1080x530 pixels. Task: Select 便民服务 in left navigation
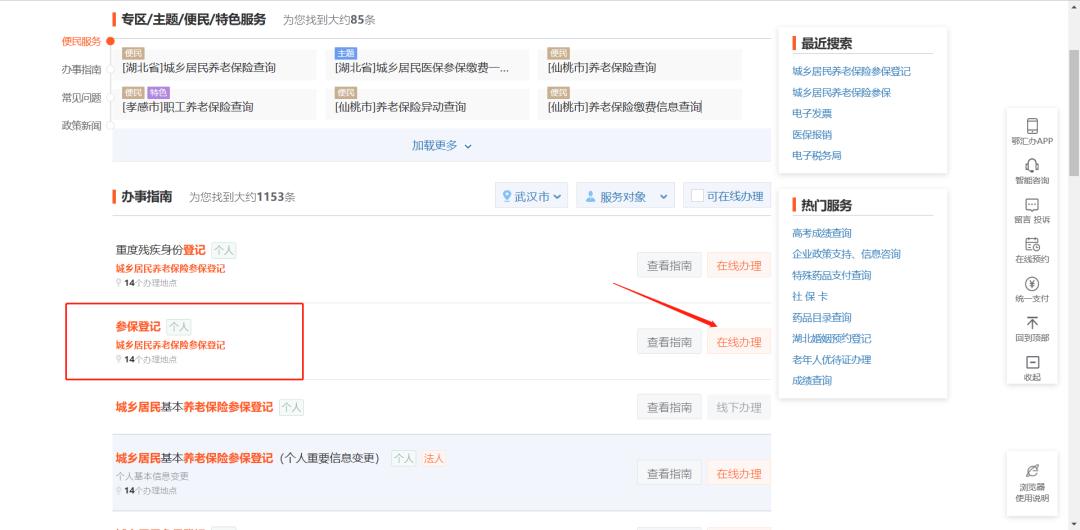pos(81,41)
